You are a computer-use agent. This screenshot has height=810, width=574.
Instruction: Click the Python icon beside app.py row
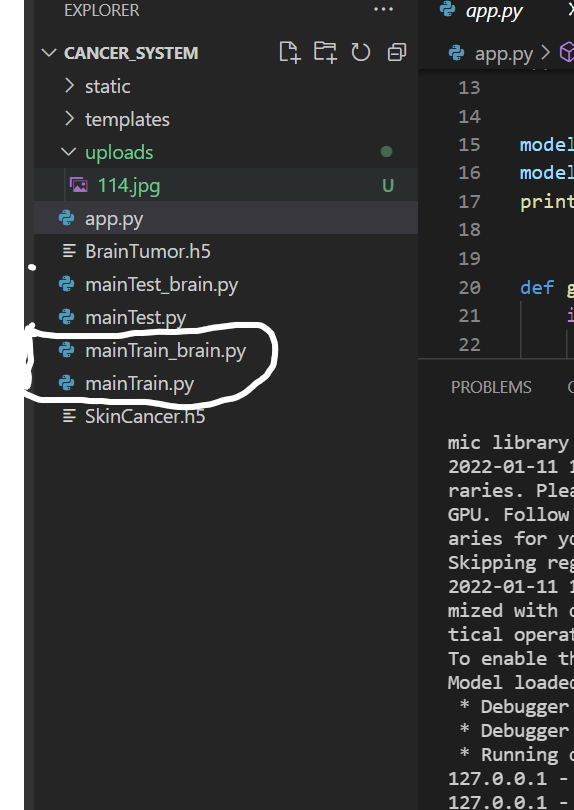click(67, 217)
